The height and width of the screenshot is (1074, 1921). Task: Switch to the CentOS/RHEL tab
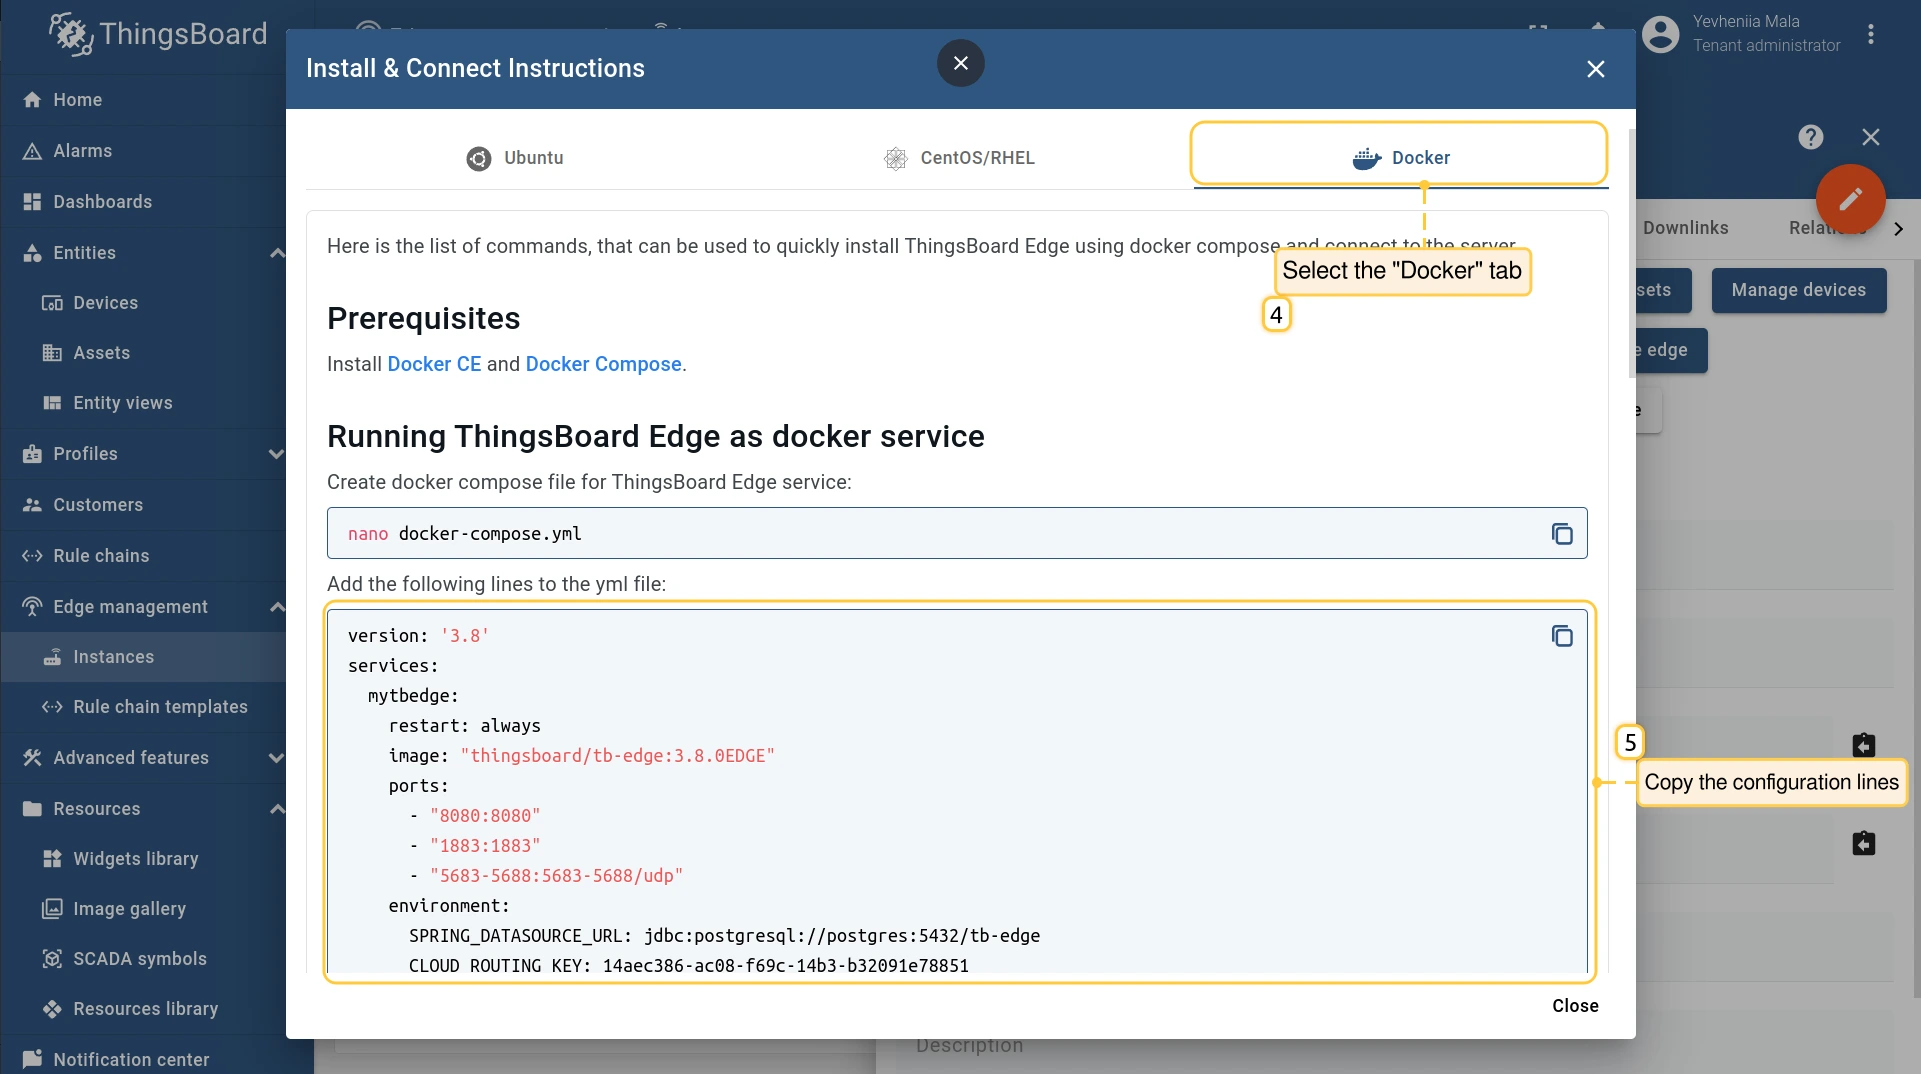(x=959, y=158)
